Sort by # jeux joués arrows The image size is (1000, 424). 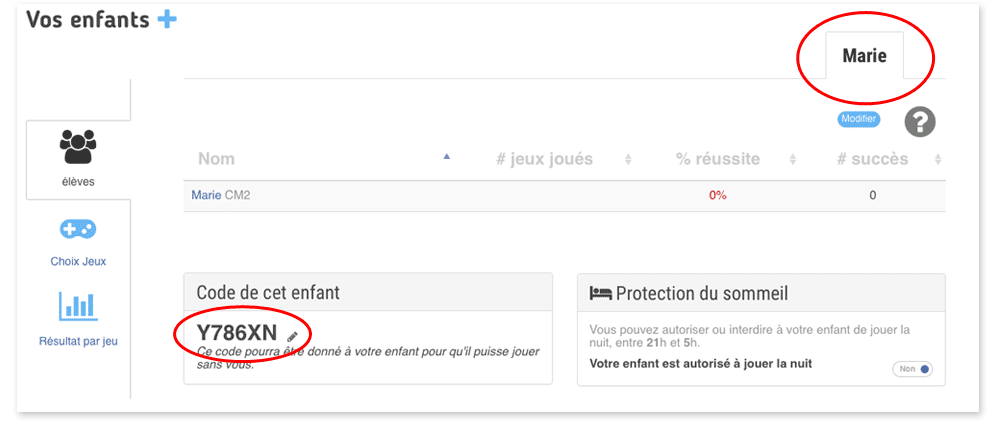click(628, 159)
